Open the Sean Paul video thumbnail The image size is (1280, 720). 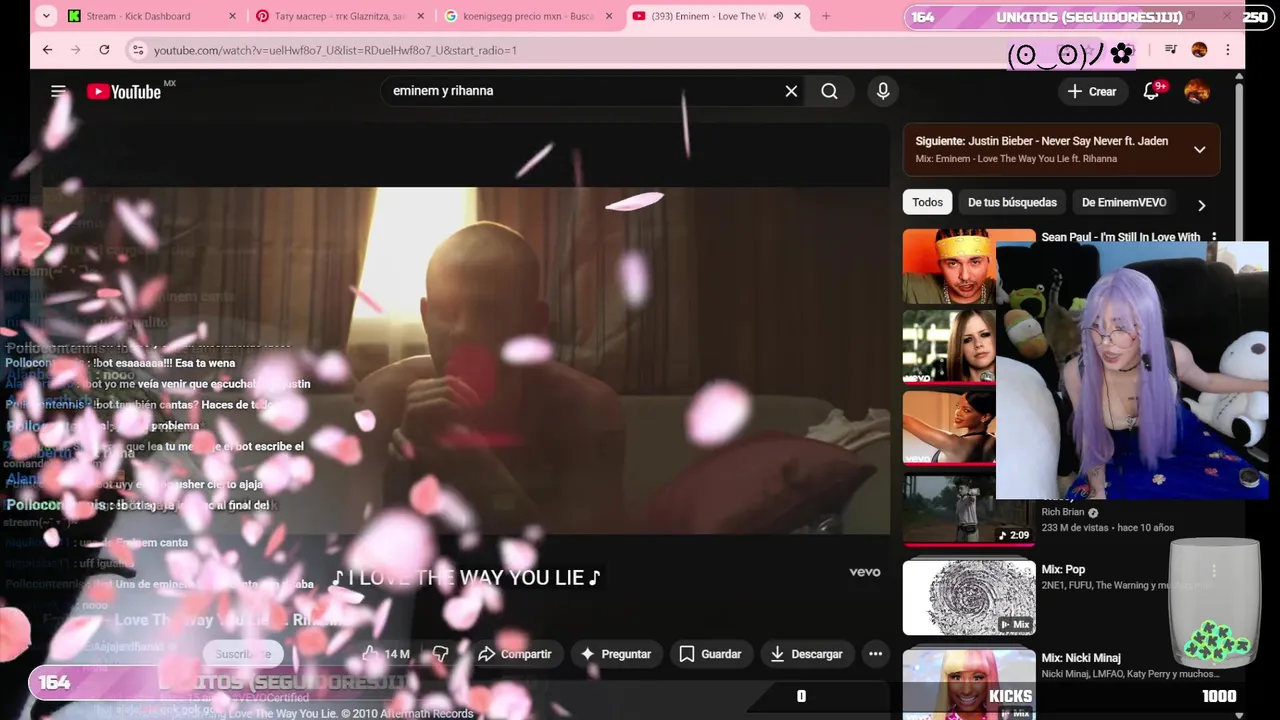[950, 266]
